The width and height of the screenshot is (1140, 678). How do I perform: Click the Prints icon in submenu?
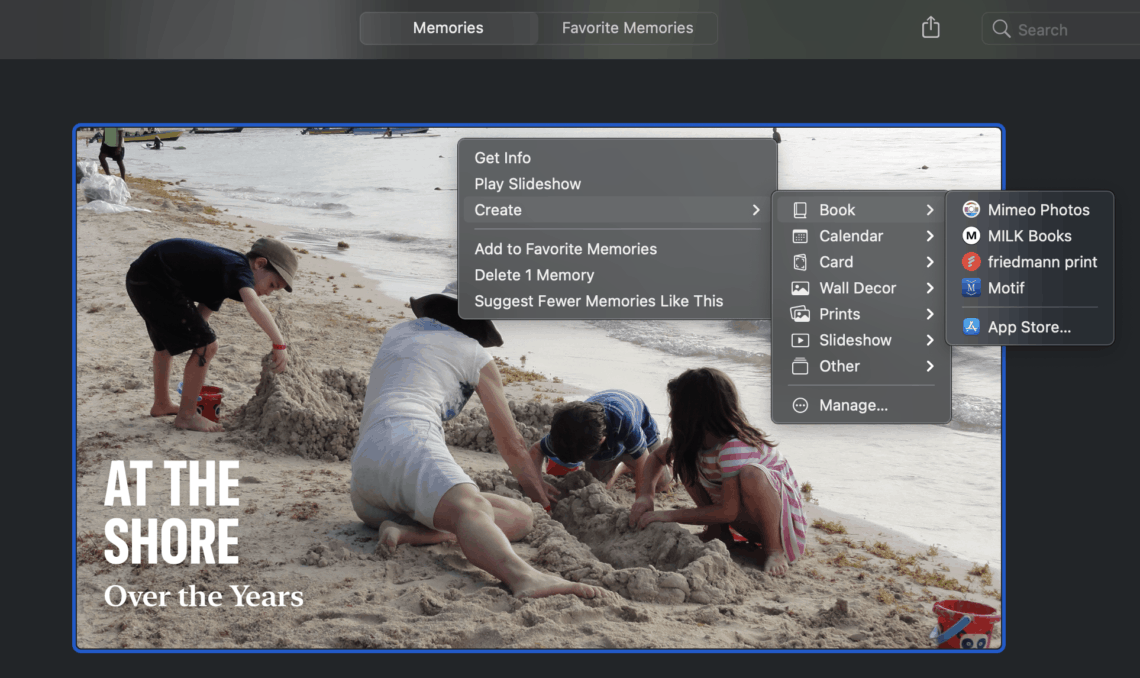click(x=800, y=314)
